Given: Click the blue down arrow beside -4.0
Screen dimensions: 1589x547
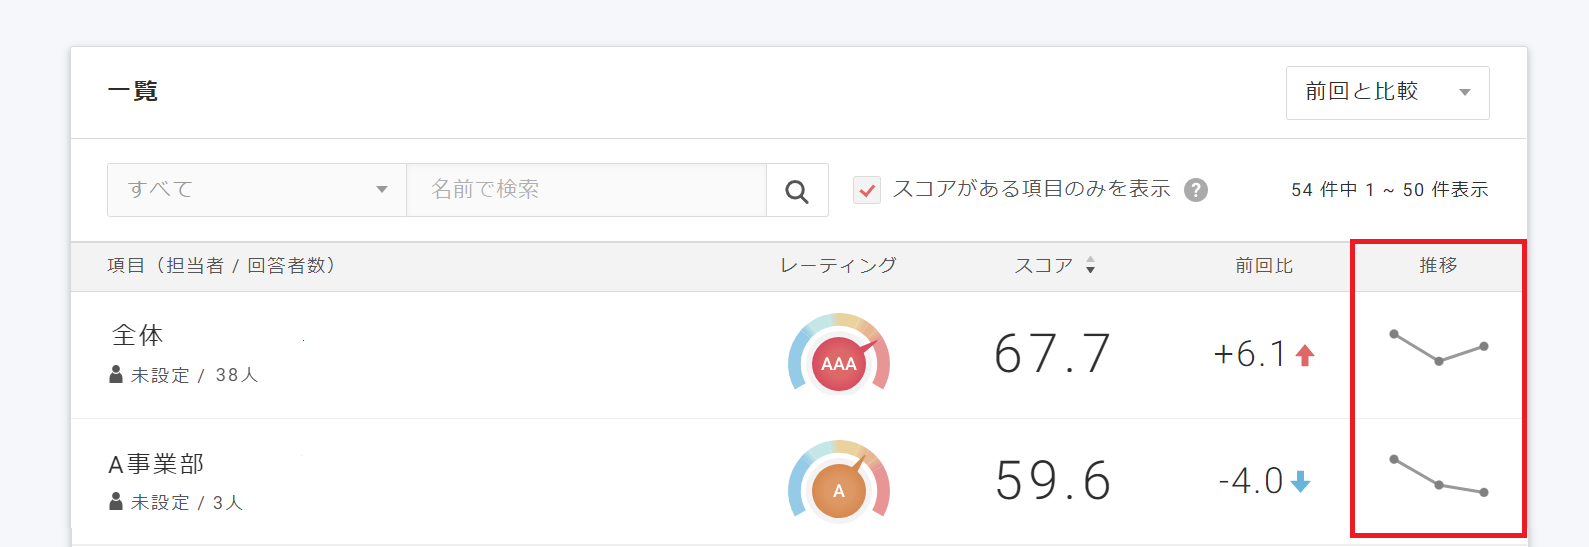Looking at the screenshot, I should [x=1300, y=482].
